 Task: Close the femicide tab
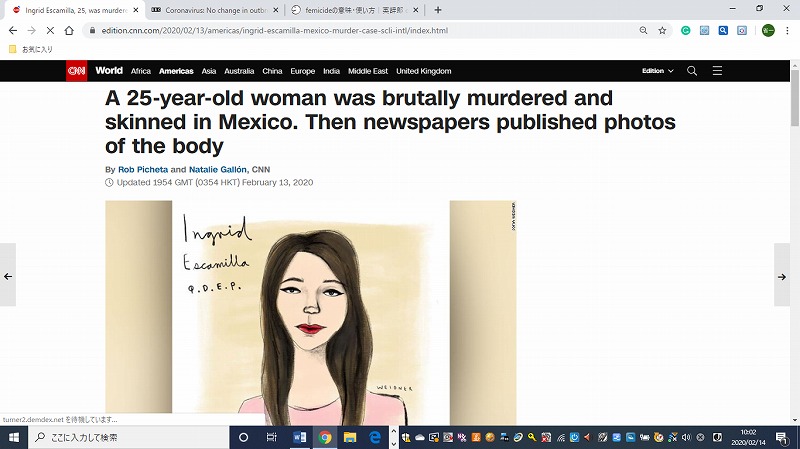416,10
